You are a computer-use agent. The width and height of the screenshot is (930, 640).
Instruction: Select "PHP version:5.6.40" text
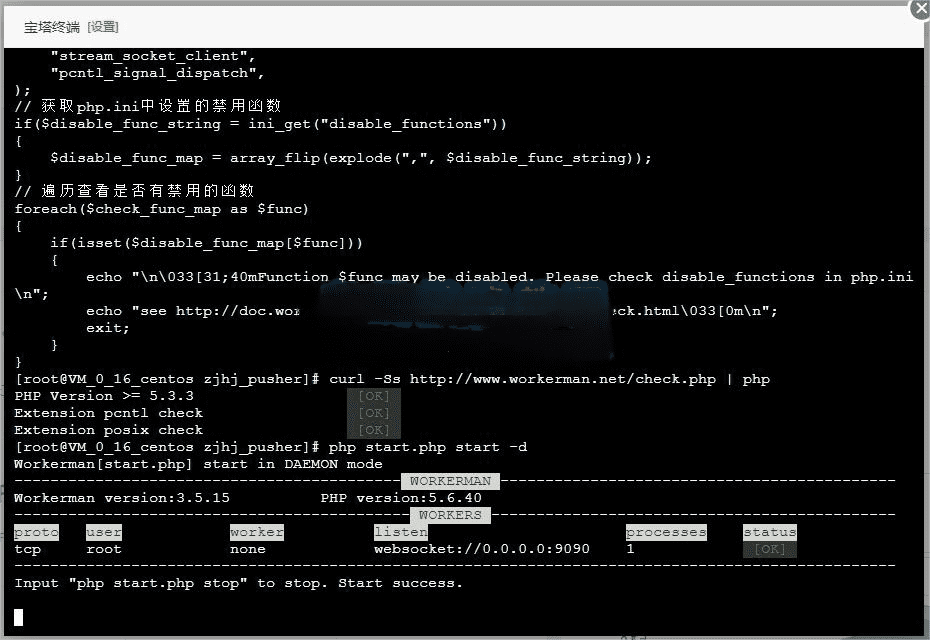coord(401,498)
